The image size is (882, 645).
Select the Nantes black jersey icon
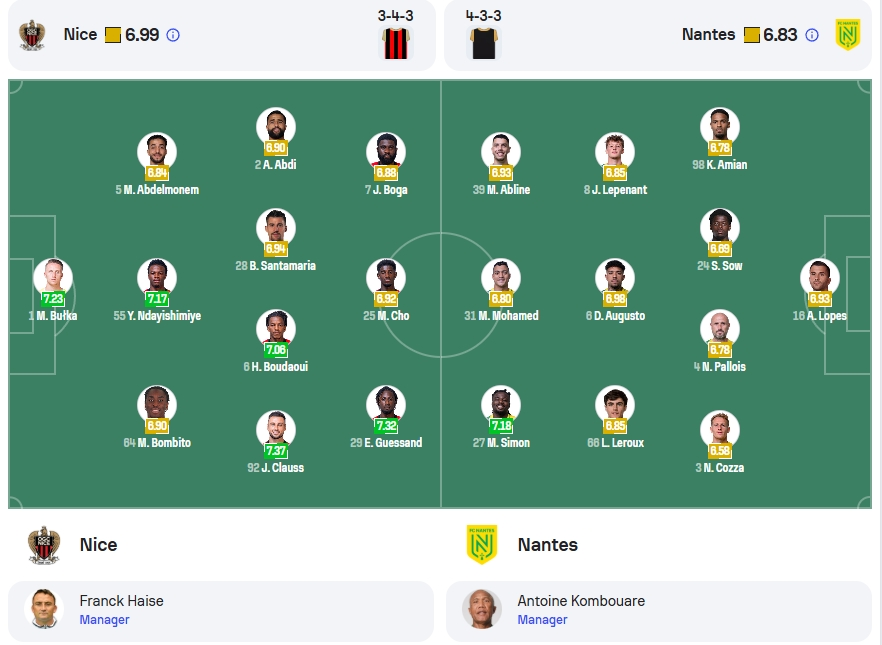pos(484,43)
